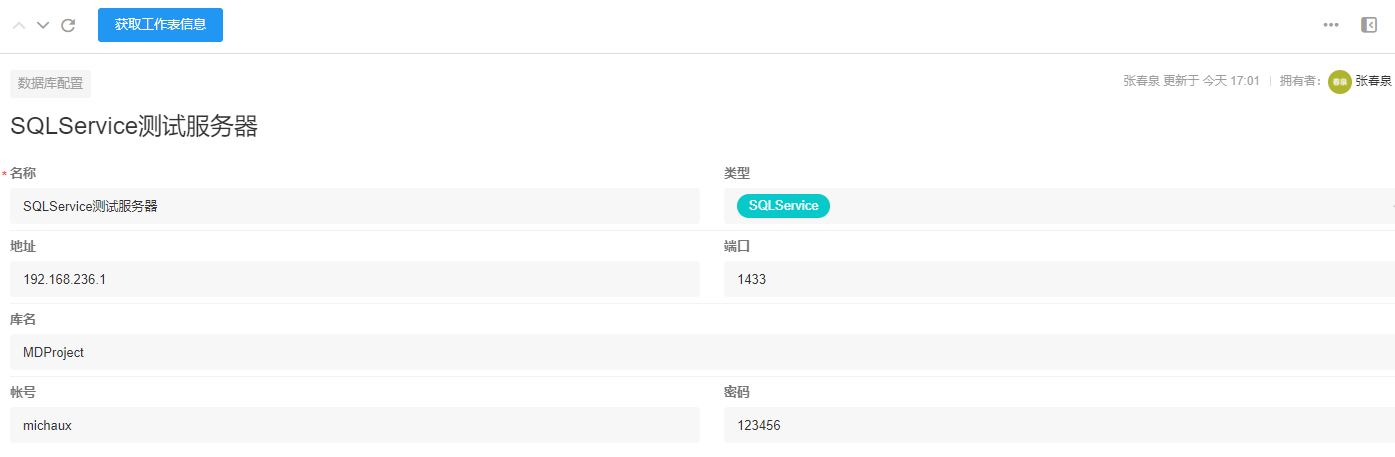1395x457 pixels.
Task: Click the owner avatar 春泉
Action: coord(1339,82)
